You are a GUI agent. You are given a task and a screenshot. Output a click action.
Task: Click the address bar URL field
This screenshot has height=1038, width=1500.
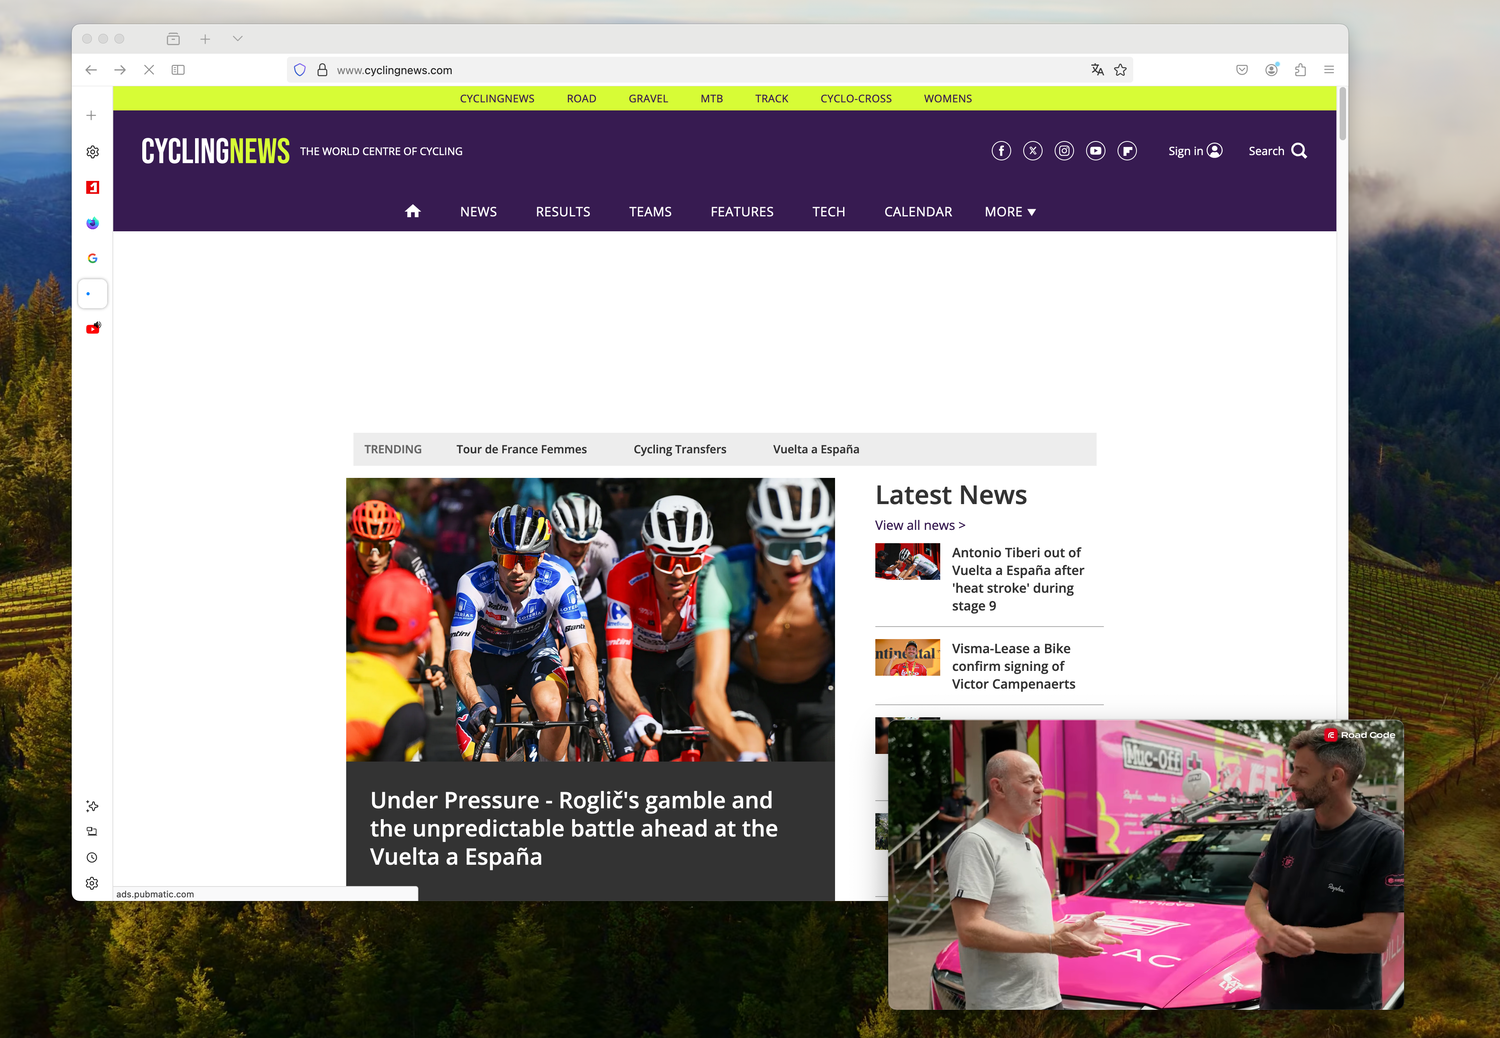pyautogui.click(x=710, y=70)
